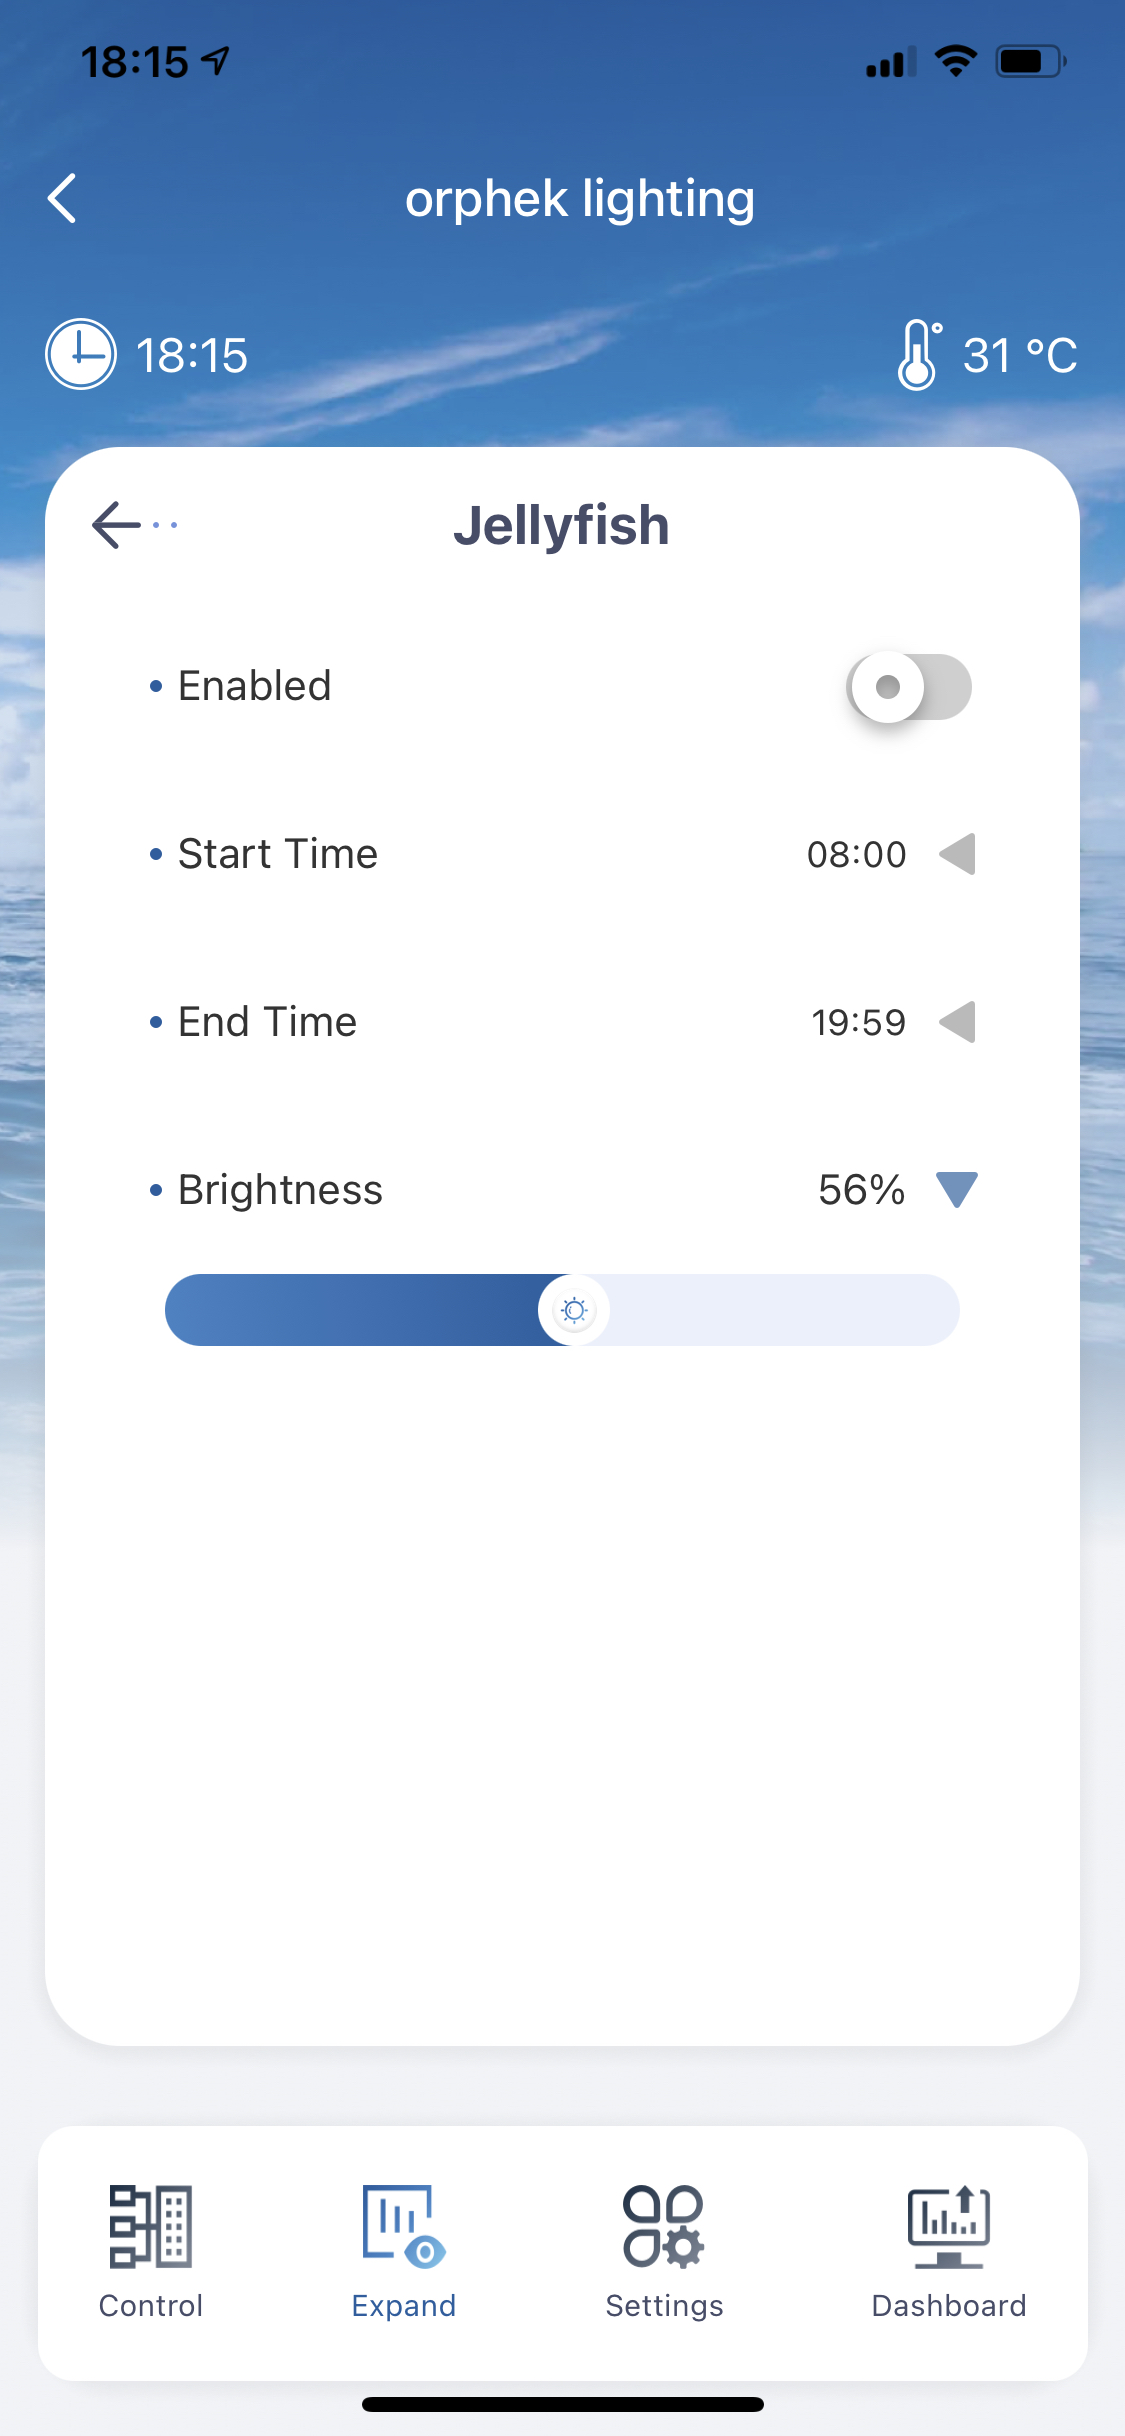Tap the 08:00 start time value
1125x2436 pixels.
point(857,855)
